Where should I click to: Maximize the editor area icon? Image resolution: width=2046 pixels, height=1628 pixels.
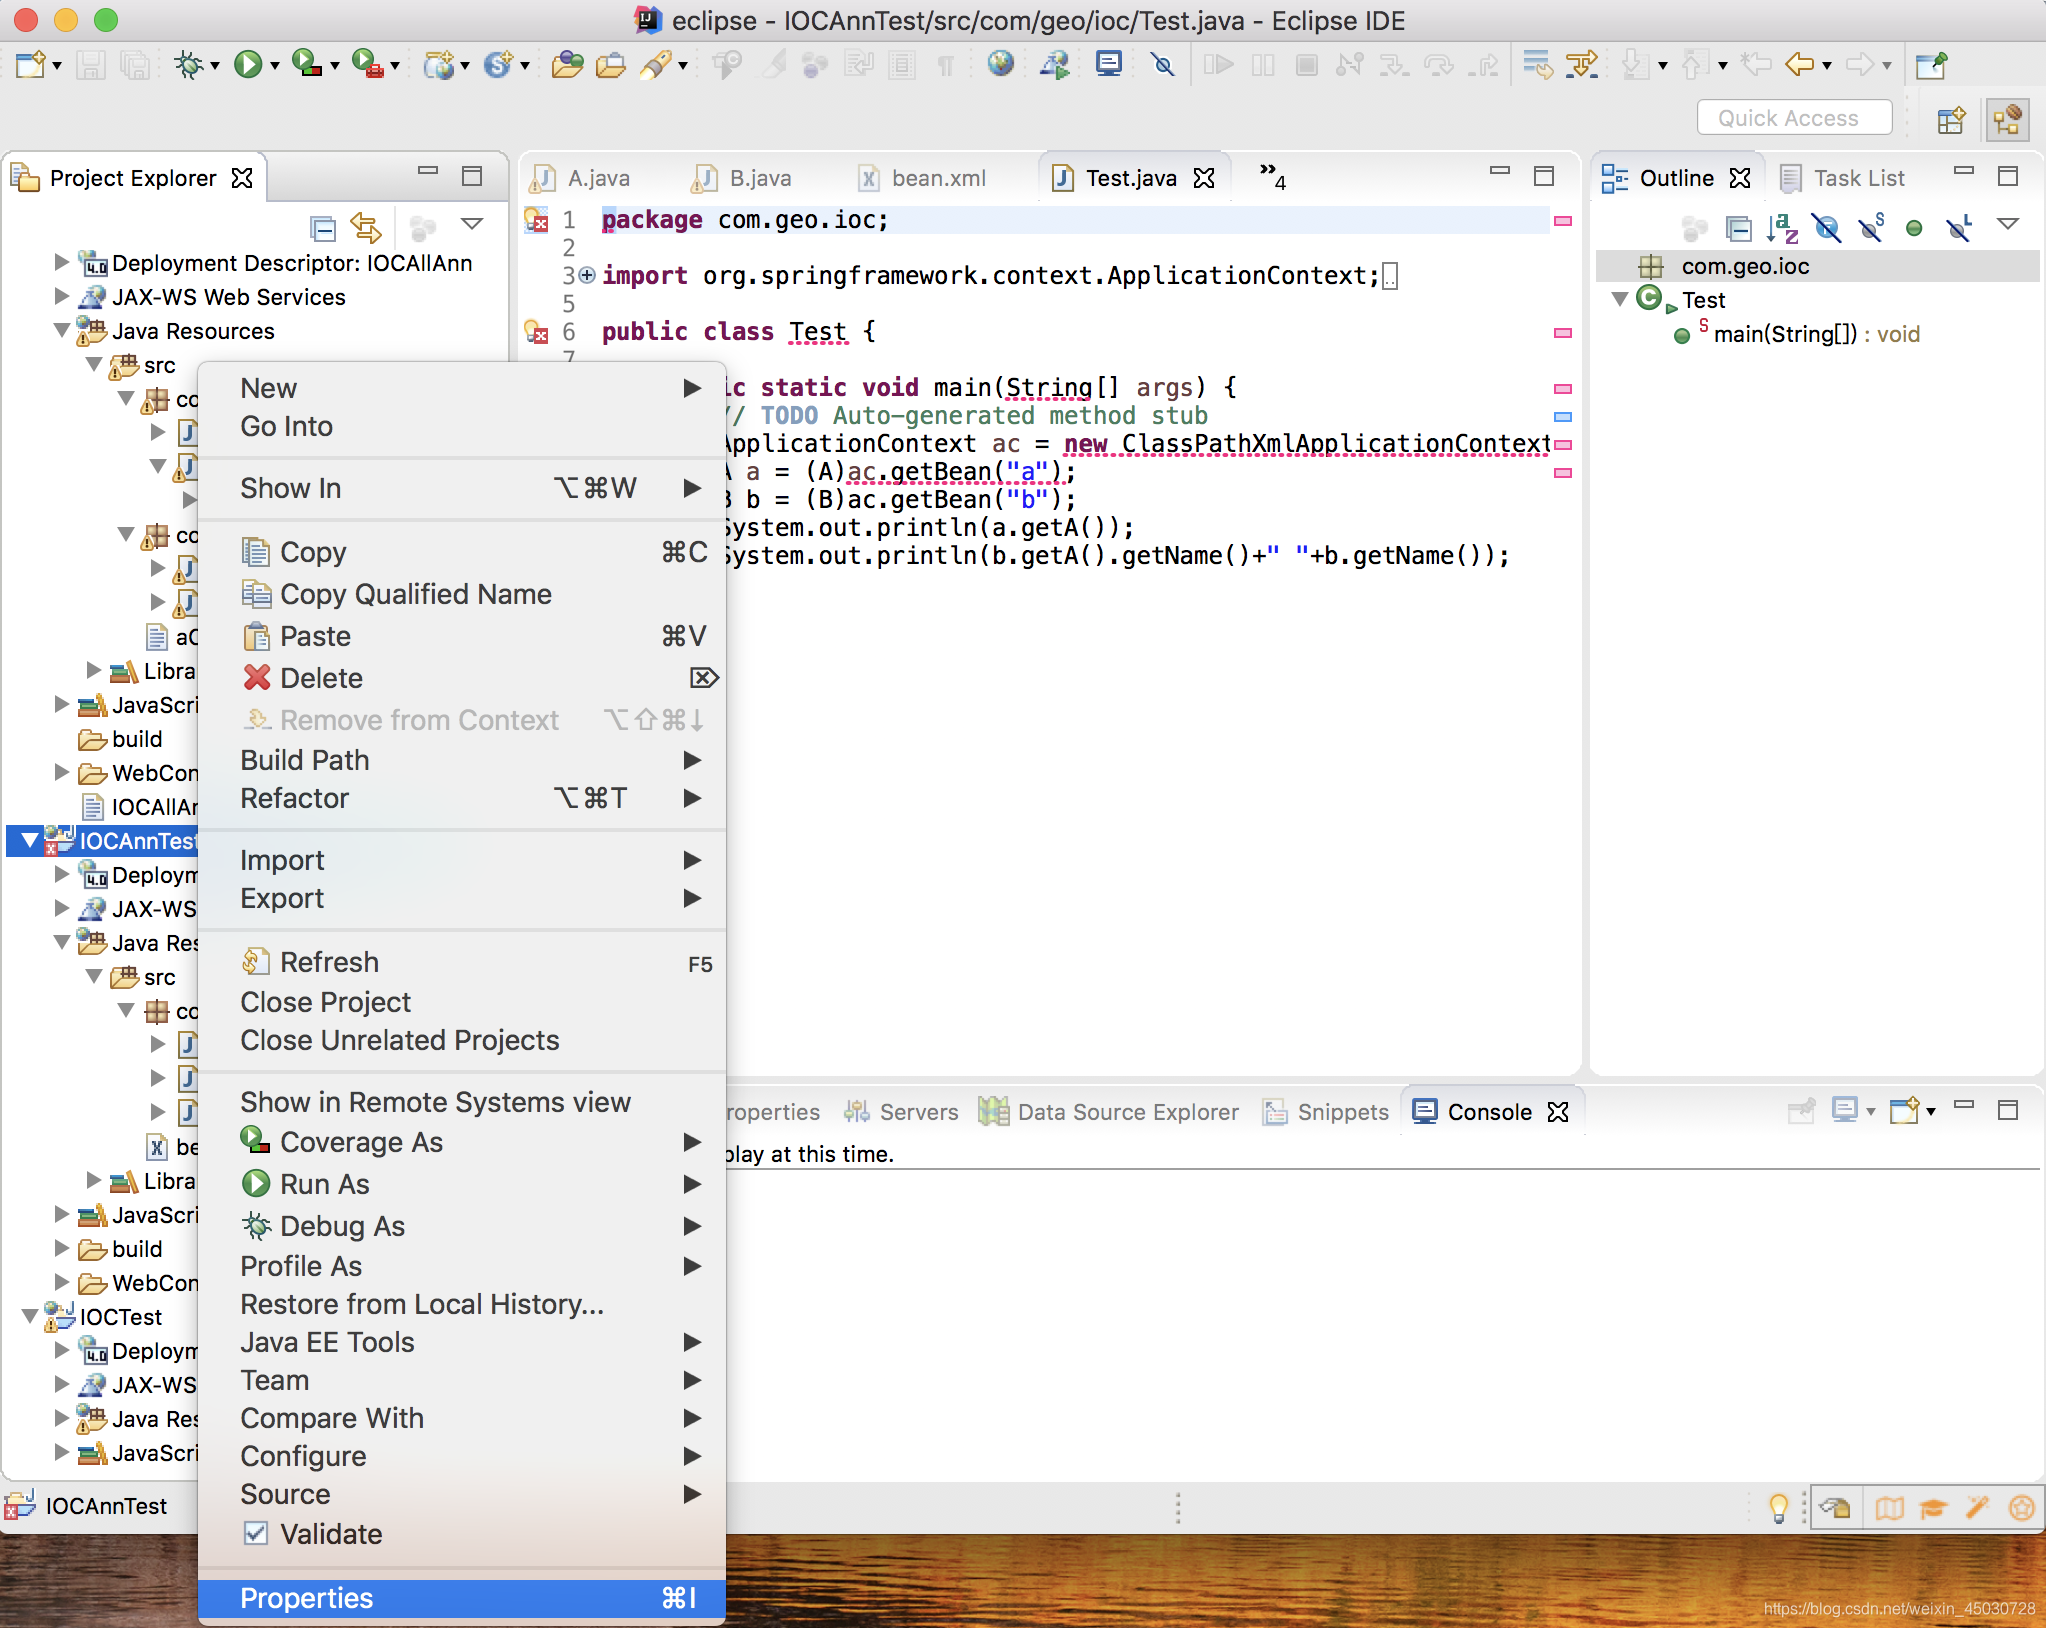1544,176
